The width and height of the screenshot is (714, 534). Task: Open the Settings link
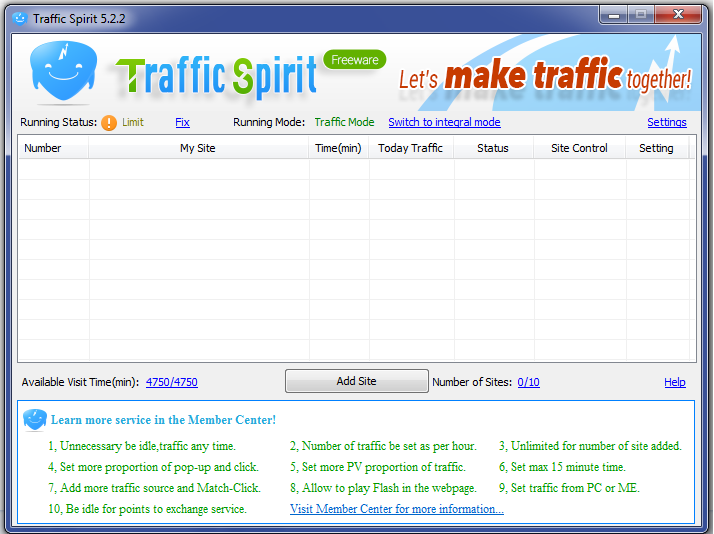click(667, 122)
